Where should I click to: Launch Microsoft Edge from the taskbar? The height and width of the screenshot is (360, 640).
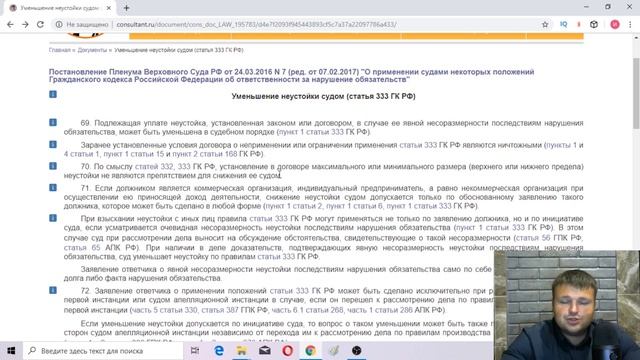pos(219,351)
